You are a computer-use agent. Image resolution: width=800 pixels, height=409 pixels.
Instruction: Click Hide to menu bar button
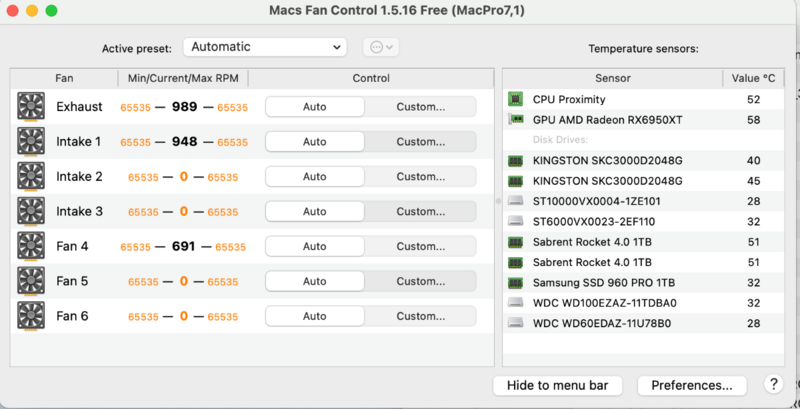point(557,385)
